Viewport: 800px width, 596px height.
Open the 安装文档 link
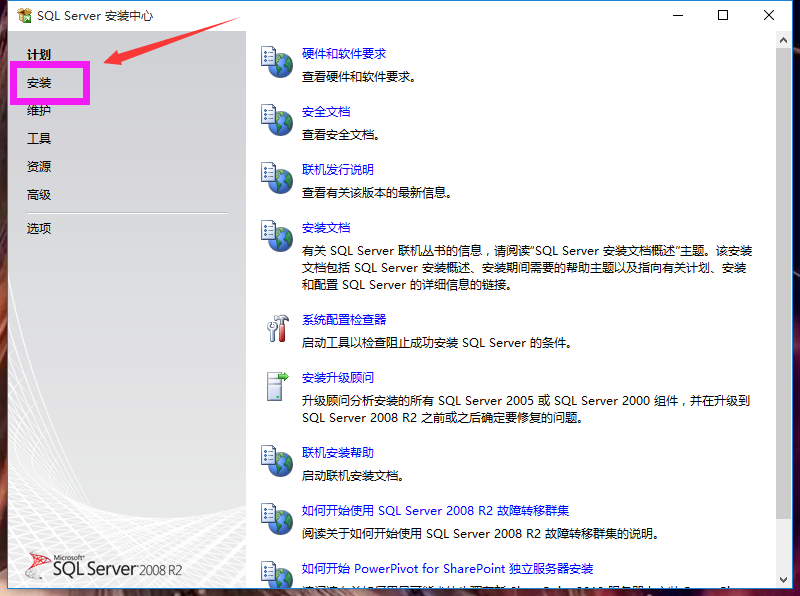(326, 228)
